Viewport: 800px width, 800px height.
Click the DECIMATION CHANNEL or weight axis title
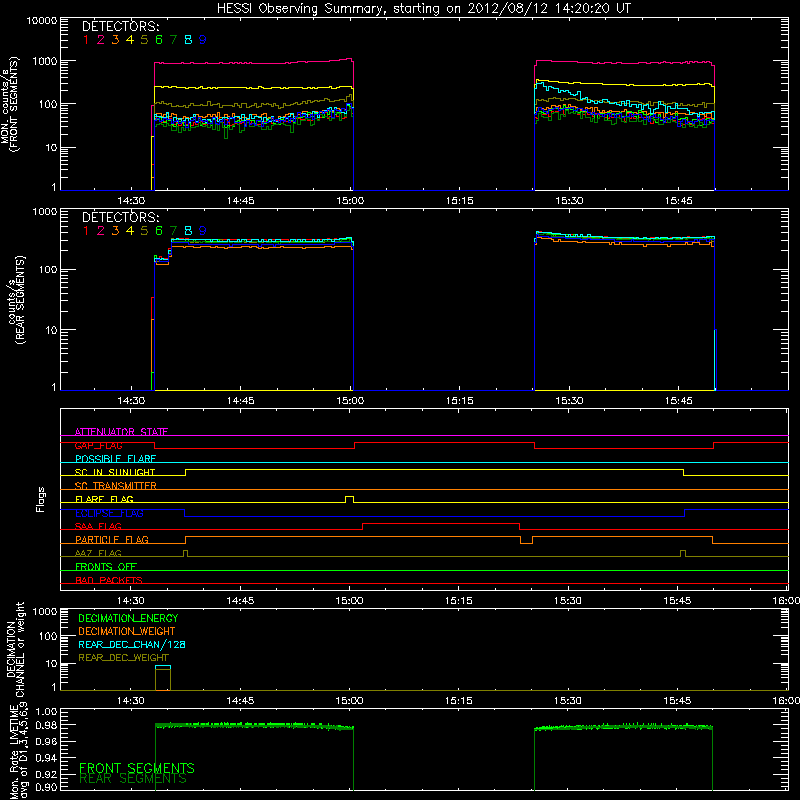pos(15,649)
